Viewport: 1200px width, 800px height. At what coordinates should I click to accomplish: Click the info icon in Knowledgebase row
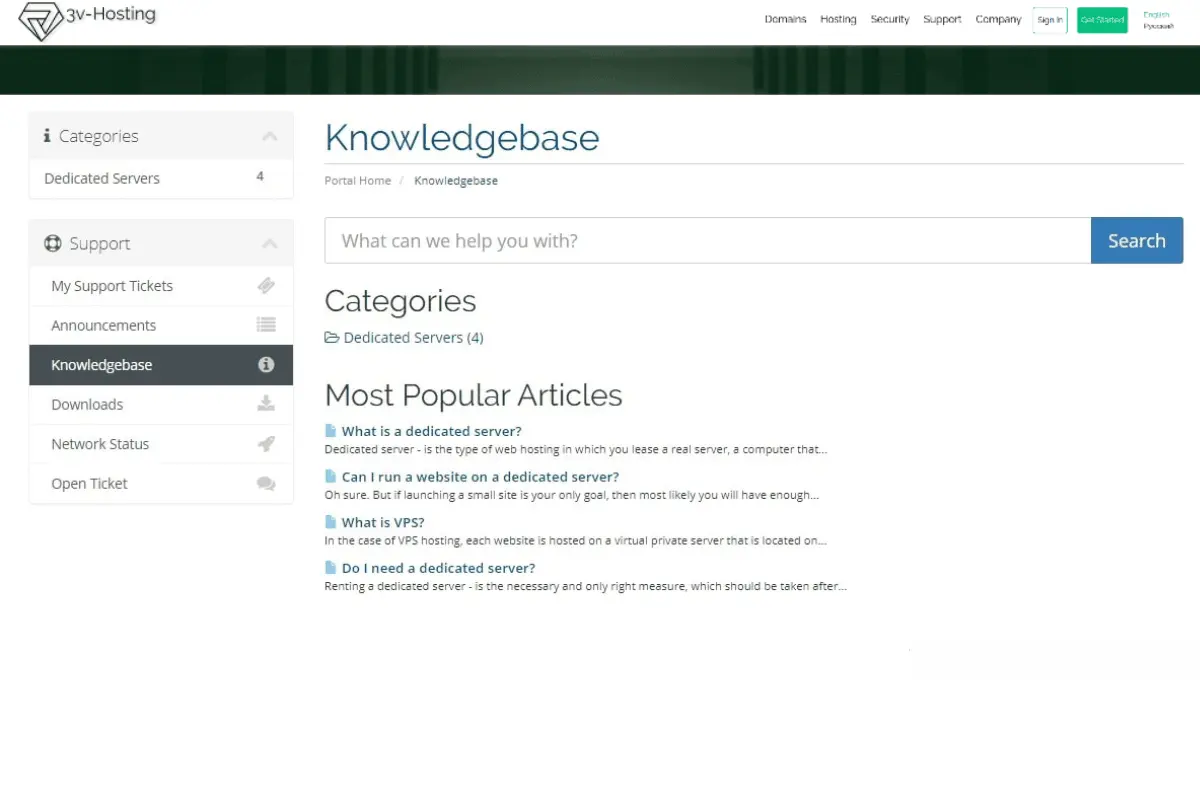(266, 365)
